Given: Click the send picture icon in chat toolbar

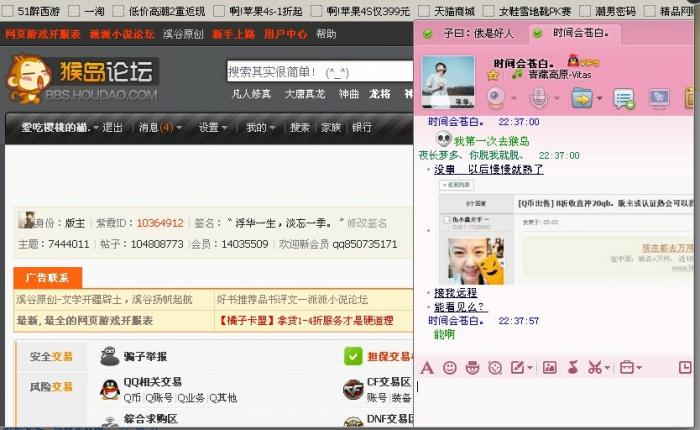Looking at the screenshot, I should pyautogui.click(x=550, y=368).
